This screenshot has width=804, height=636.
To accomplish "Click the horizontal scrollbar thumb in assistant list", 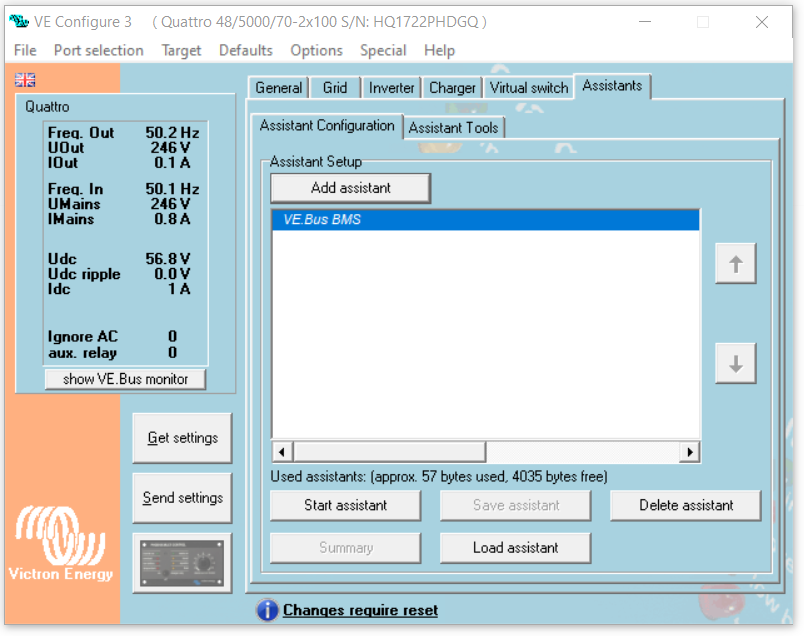I will [x=390, y=452].
